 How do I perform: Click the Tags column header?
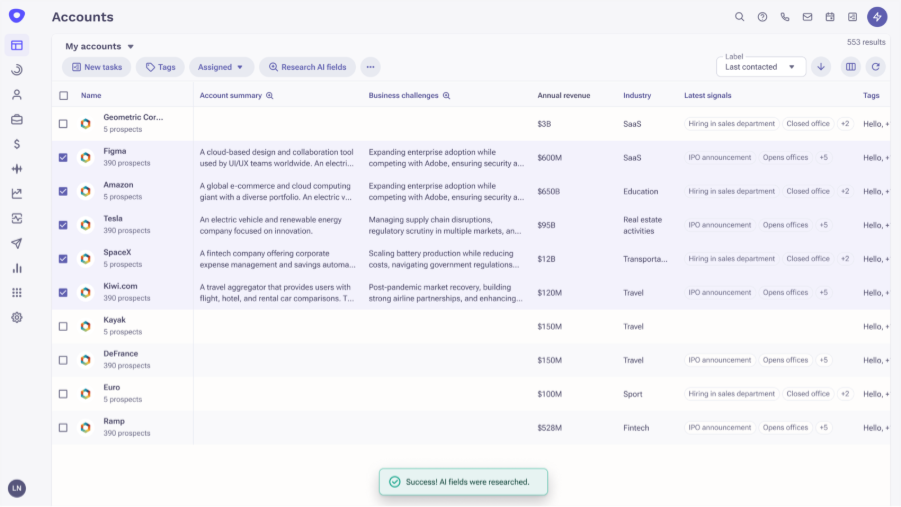click(x=871, y=95)
